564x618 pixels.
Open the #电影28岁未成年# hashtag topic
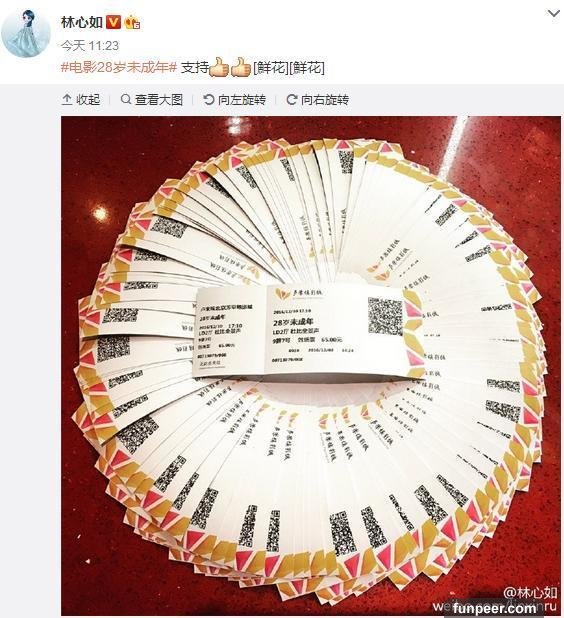point(119,67)
